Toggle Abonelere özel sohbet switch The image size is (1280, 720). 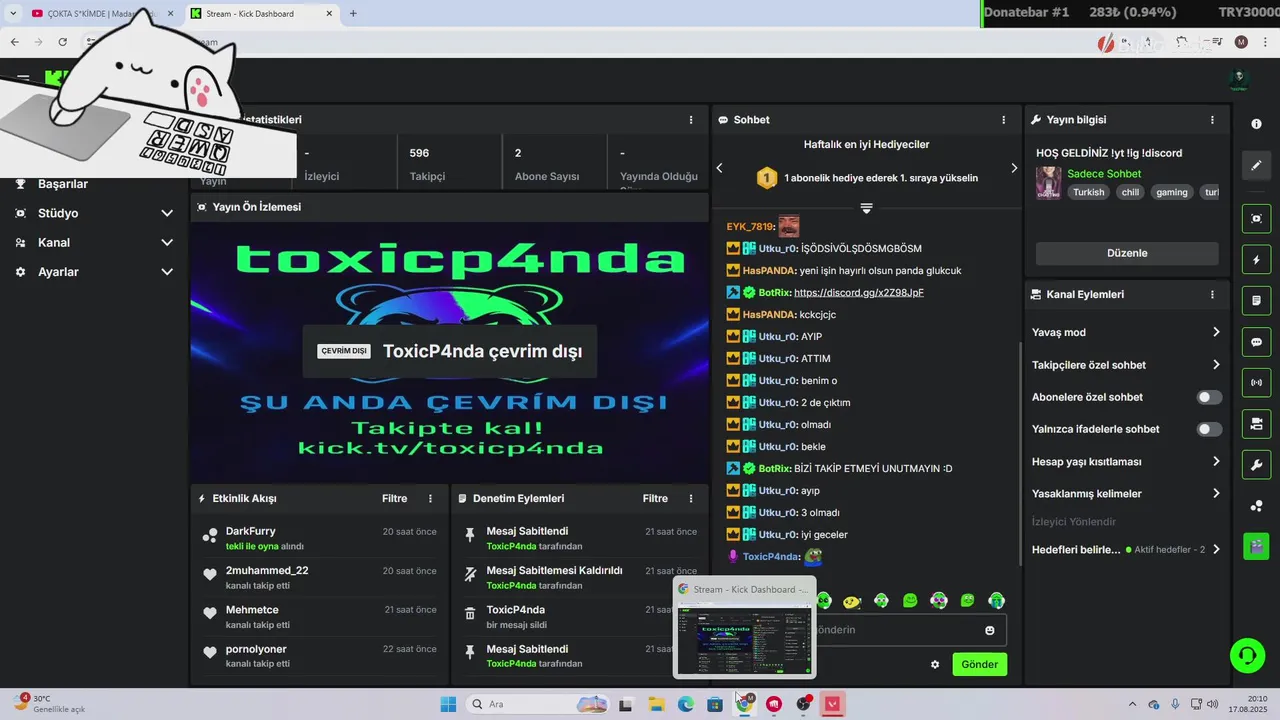click(1209, 397)
